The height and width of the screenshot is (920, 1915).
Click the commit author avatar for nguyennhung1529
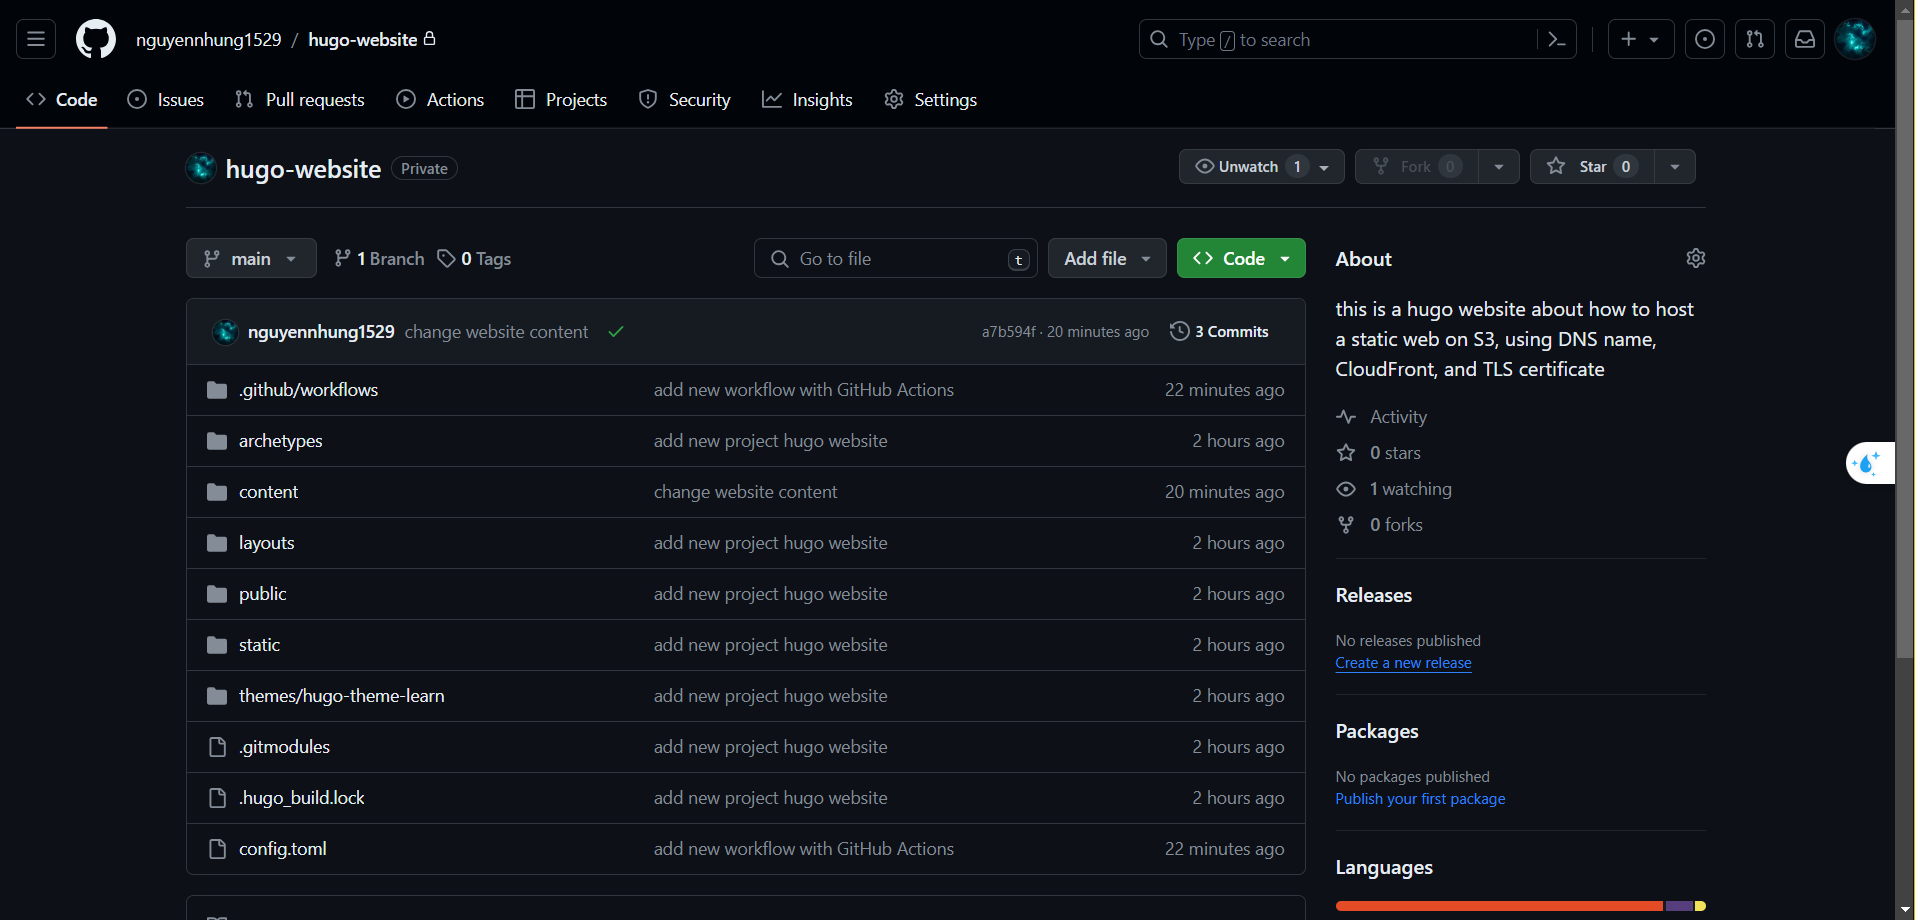tap(225, 332)
